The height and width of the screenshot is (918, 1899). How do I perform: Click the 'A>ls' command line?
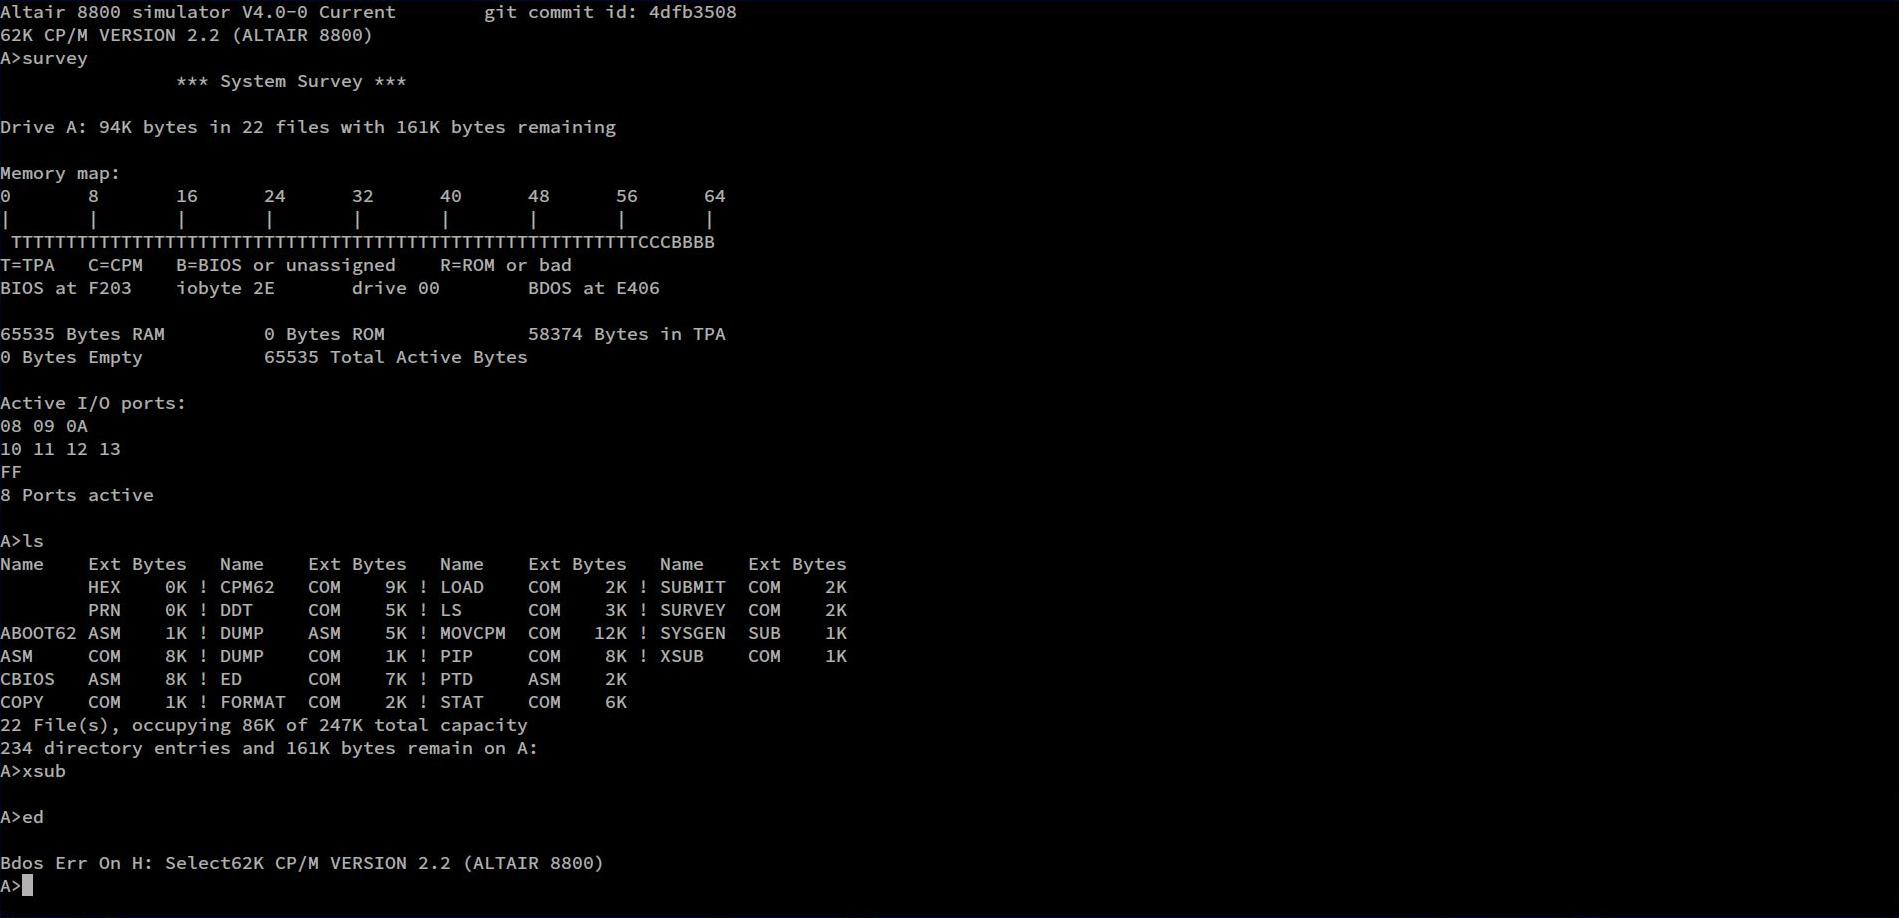[x=22, y=541]
